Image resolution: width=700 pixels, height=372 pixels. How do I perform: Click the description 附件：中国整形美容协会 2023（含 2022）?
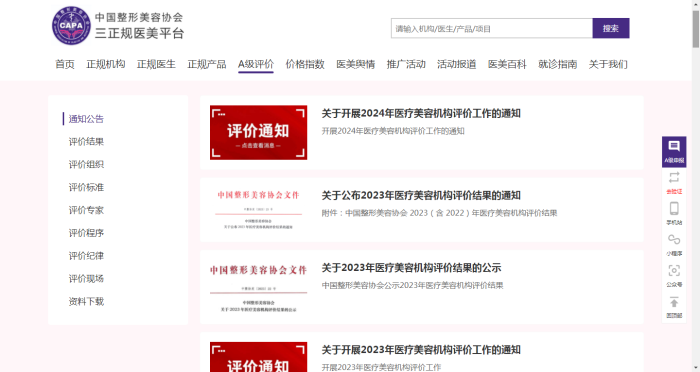[x=439, y=213]
